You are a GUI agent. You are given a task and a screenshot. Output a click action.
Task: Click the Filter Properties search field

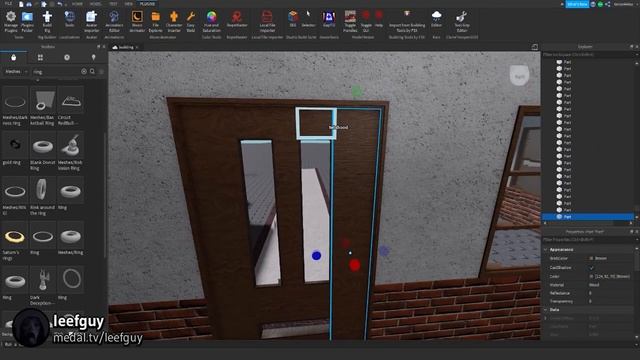[588, 240]
